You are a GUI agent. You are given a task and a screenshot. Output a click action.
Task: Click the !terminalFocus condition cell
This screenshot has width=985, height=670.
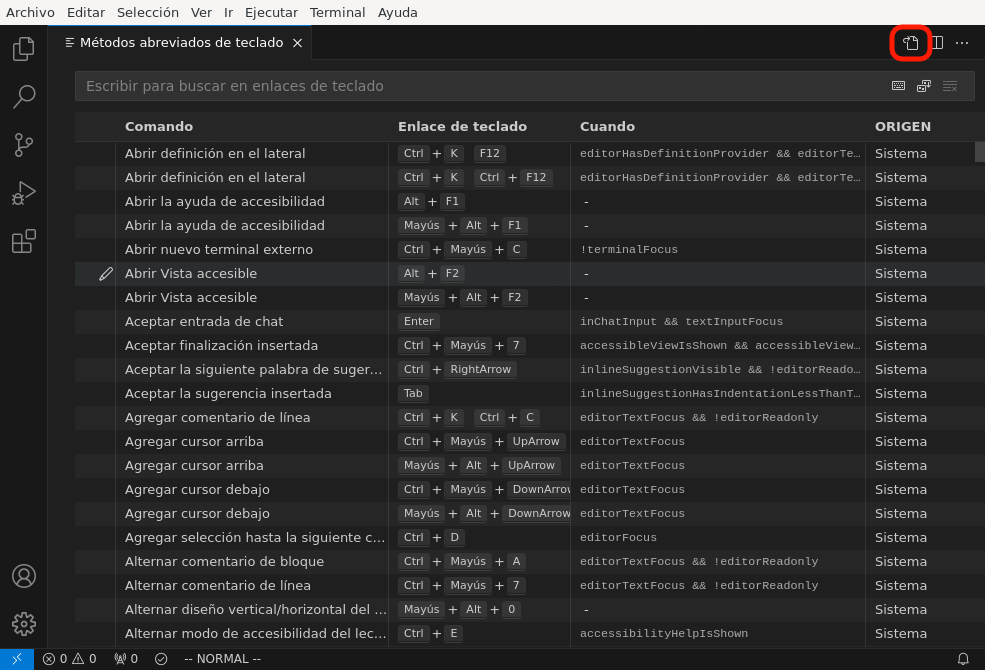[x=629, y=249]
